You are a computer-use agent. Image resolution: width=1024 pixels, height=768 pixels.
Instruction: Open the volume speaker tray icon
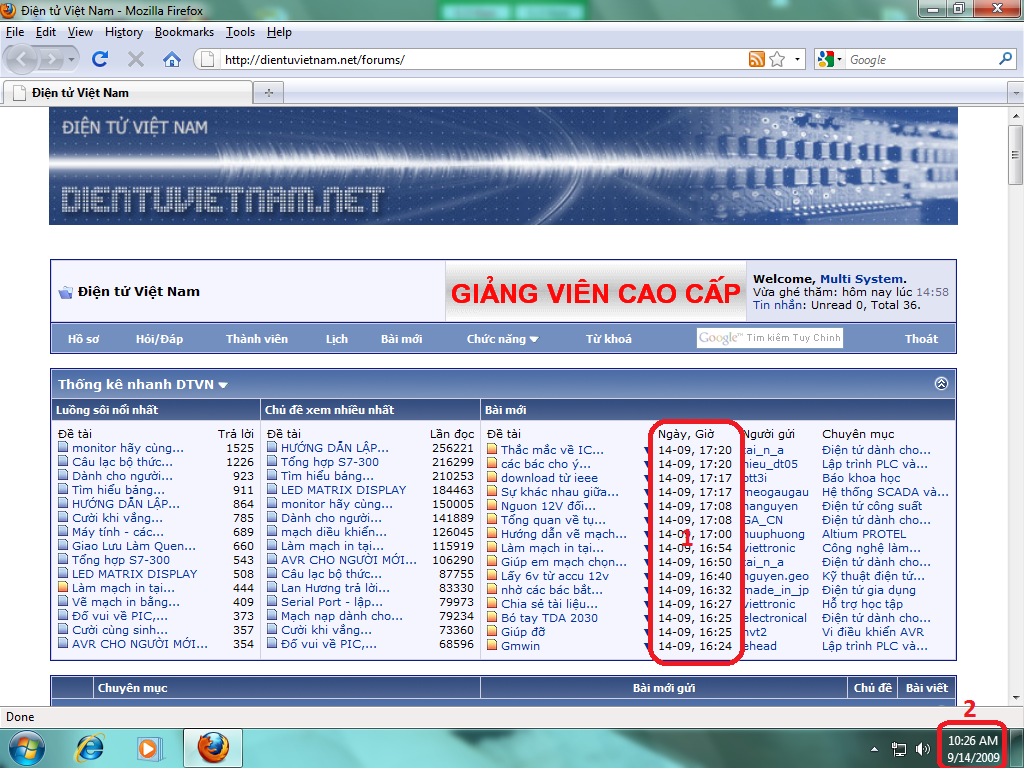923,749
